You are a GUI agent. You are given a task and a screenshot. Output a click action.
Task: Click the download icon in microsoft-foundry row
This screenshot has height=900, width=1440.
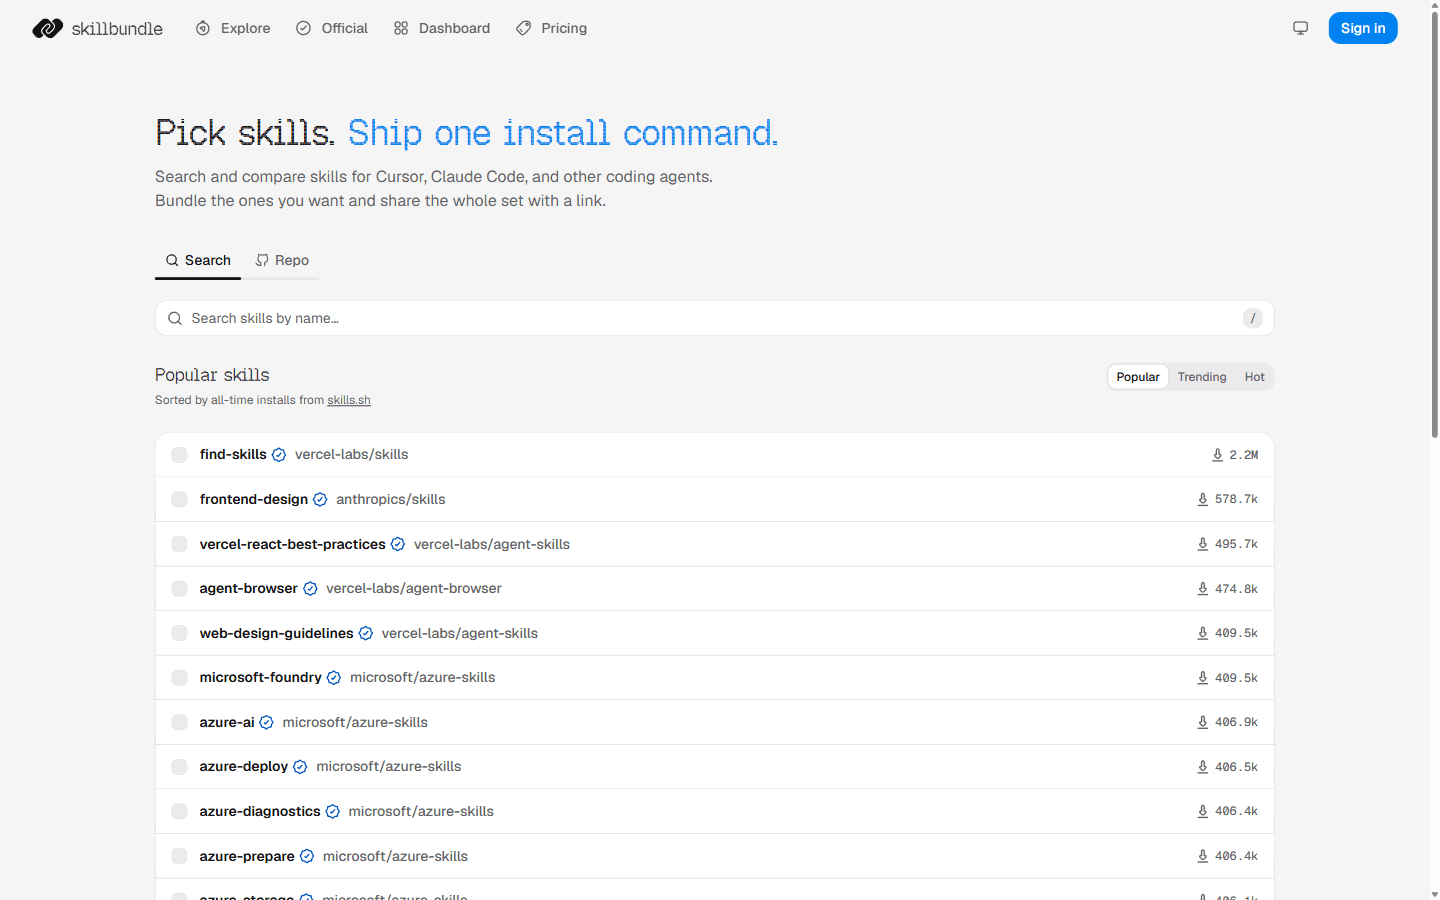1203,678
